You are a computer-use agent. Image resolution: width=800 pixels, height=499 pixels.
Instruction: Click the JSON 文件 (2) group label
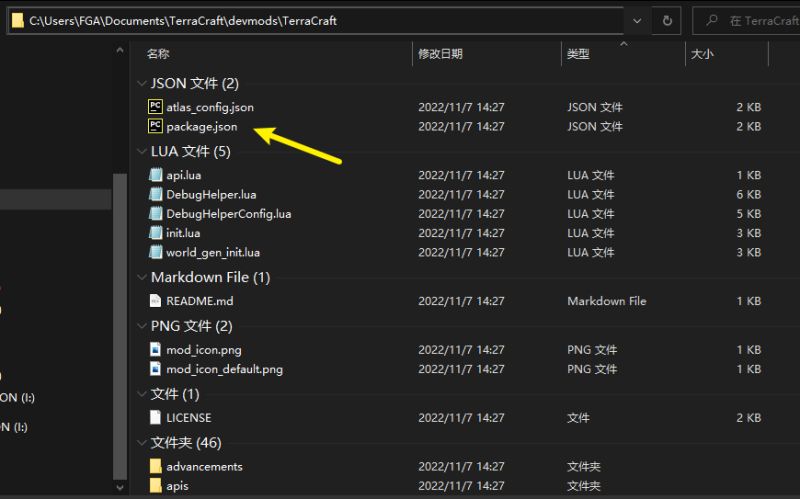coord(195,83)
